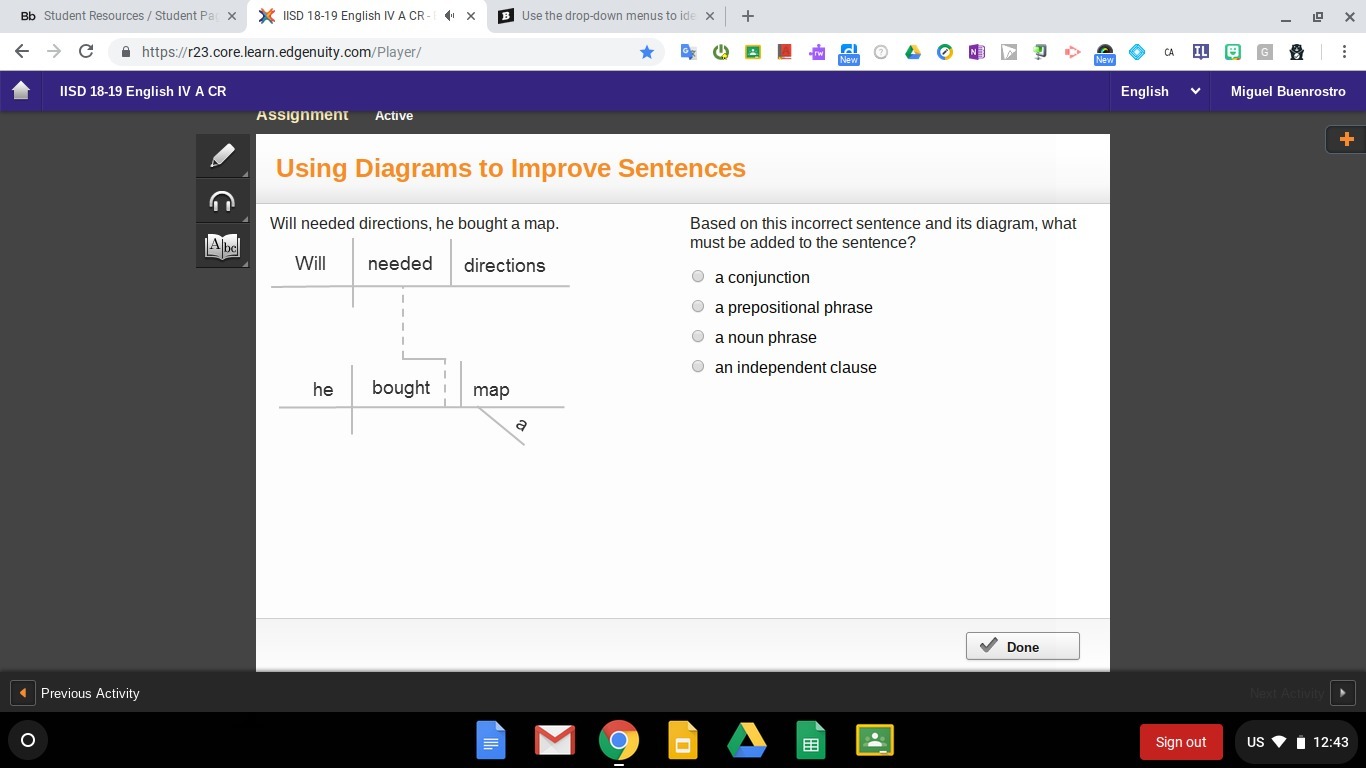Open Google Drive from the shelf

[747, 741]
